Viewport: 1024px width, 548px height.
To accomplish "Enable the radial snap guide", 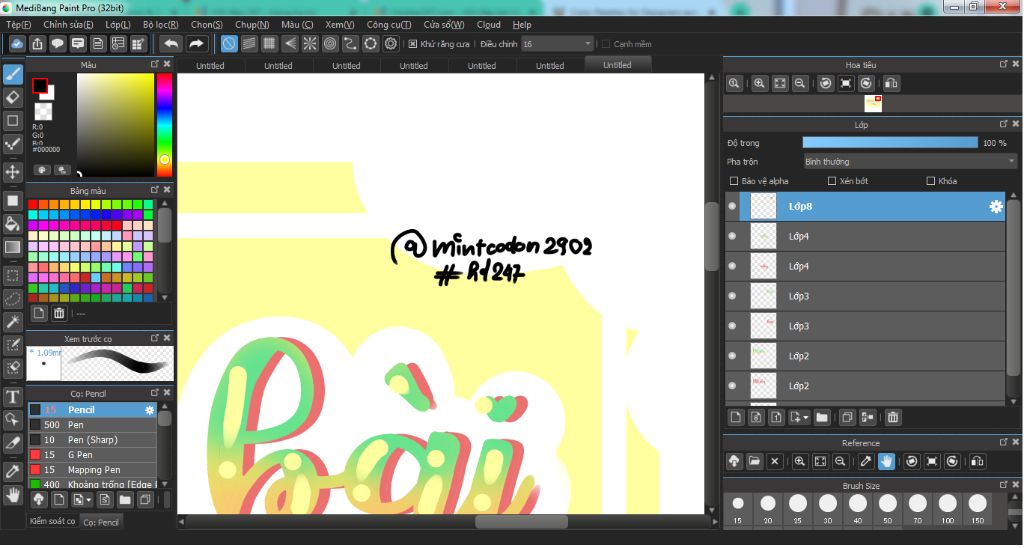I will pyautogui.click(x=310, y=44).
